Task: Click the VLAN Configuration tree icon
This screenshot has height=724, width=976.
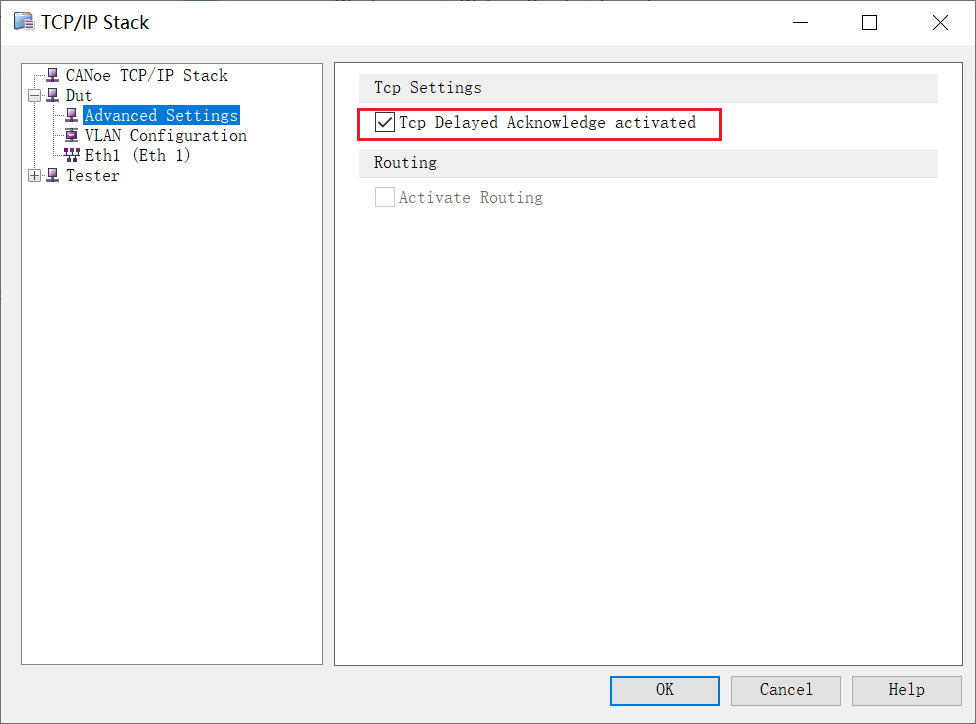Action: click(x=71, y=135)
